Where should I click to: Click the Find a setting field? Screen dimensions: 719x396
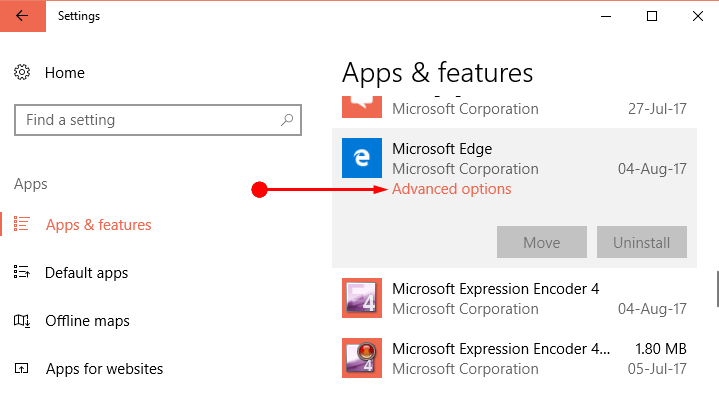(x=158, y=120)
